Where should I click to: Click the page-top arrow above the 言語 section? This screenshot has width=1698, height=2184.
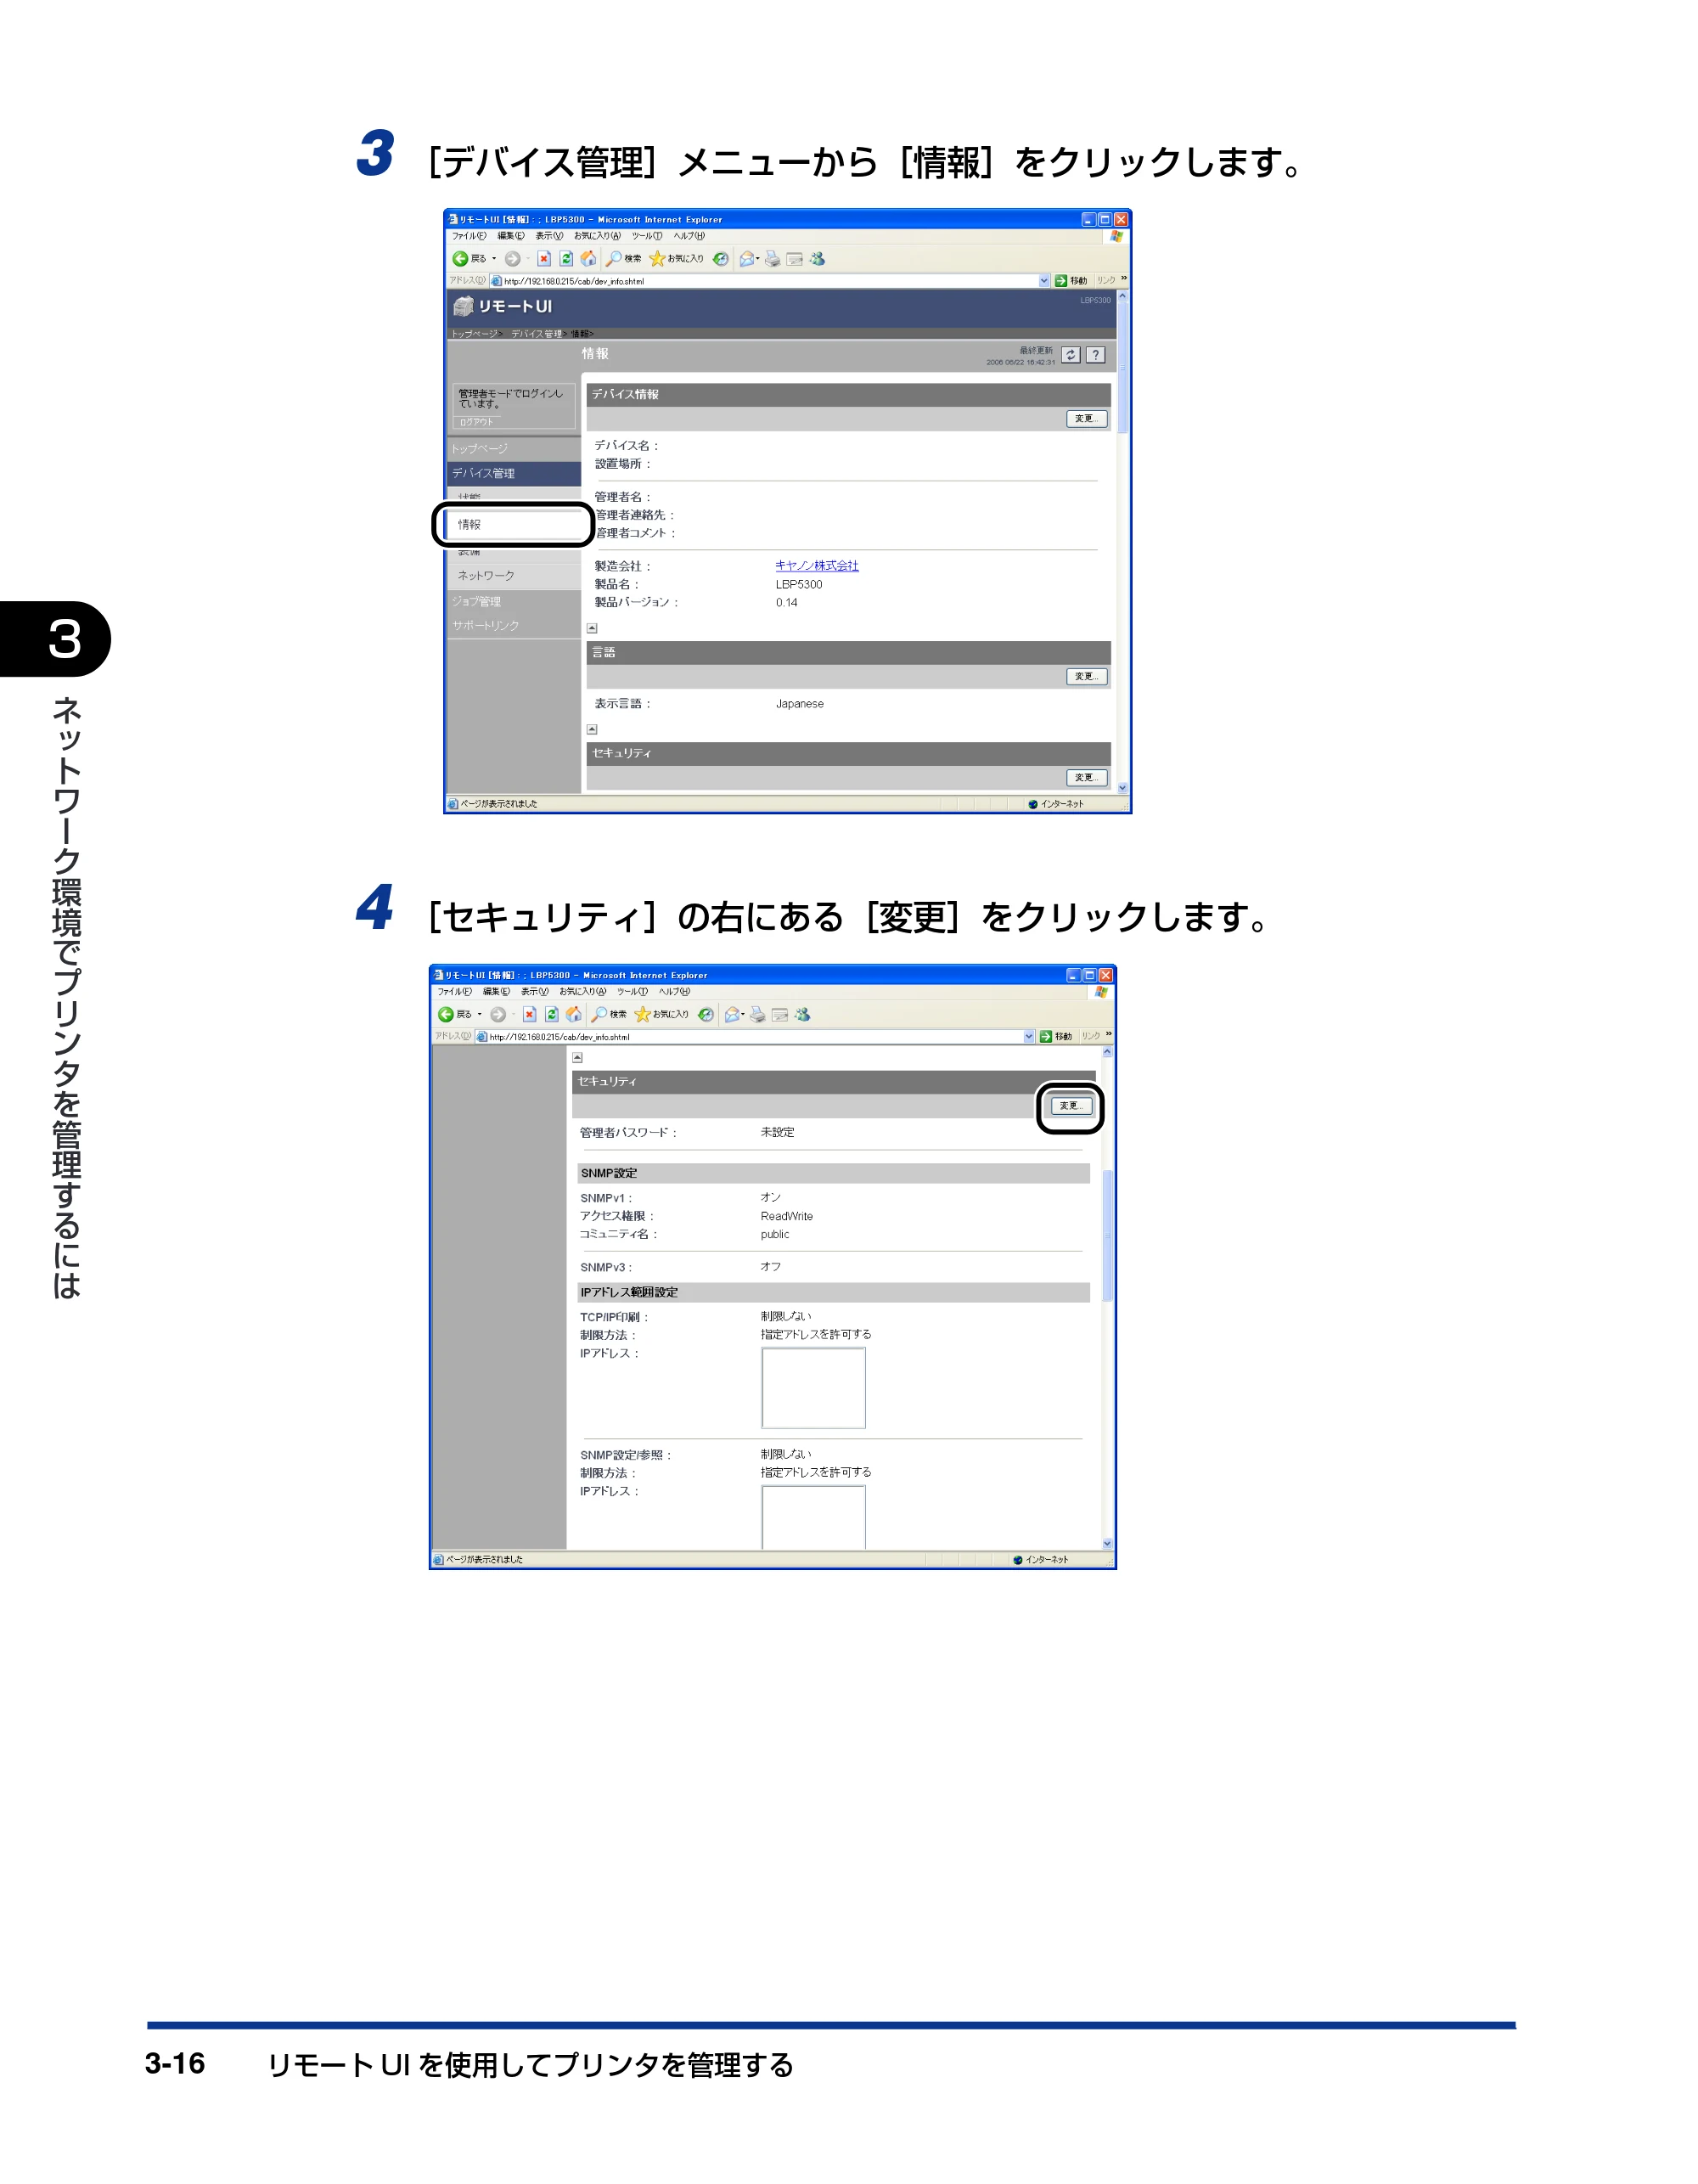point(592,629)
